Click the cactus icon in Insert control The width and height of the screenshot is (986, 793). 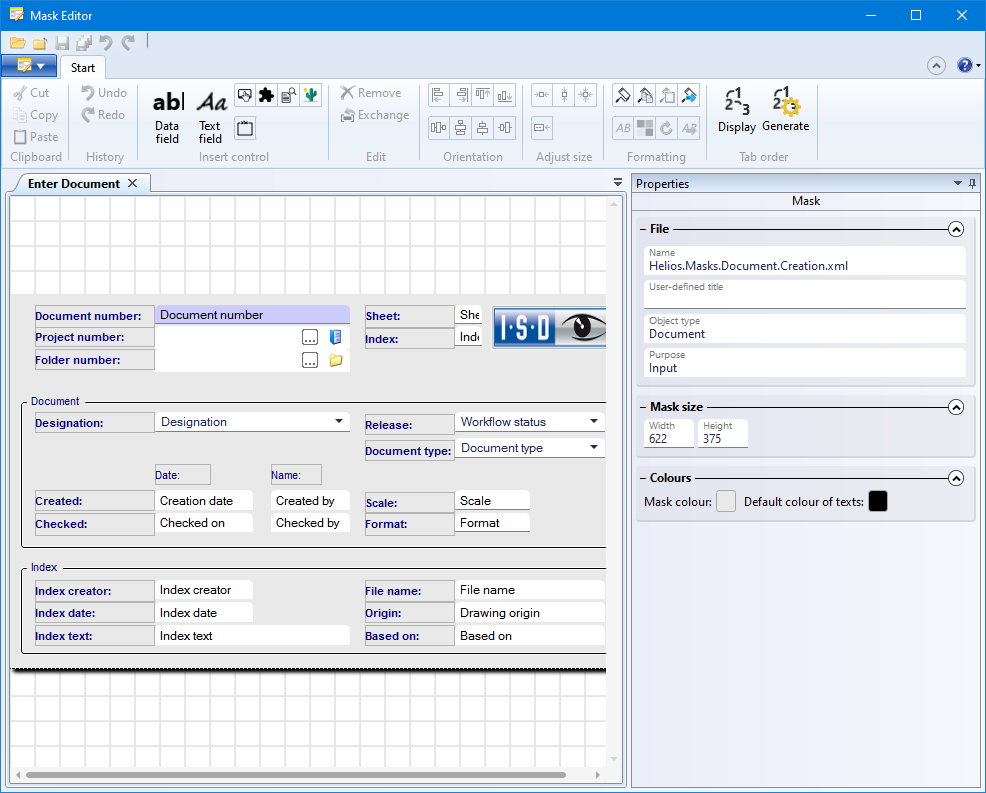(310, 95)
